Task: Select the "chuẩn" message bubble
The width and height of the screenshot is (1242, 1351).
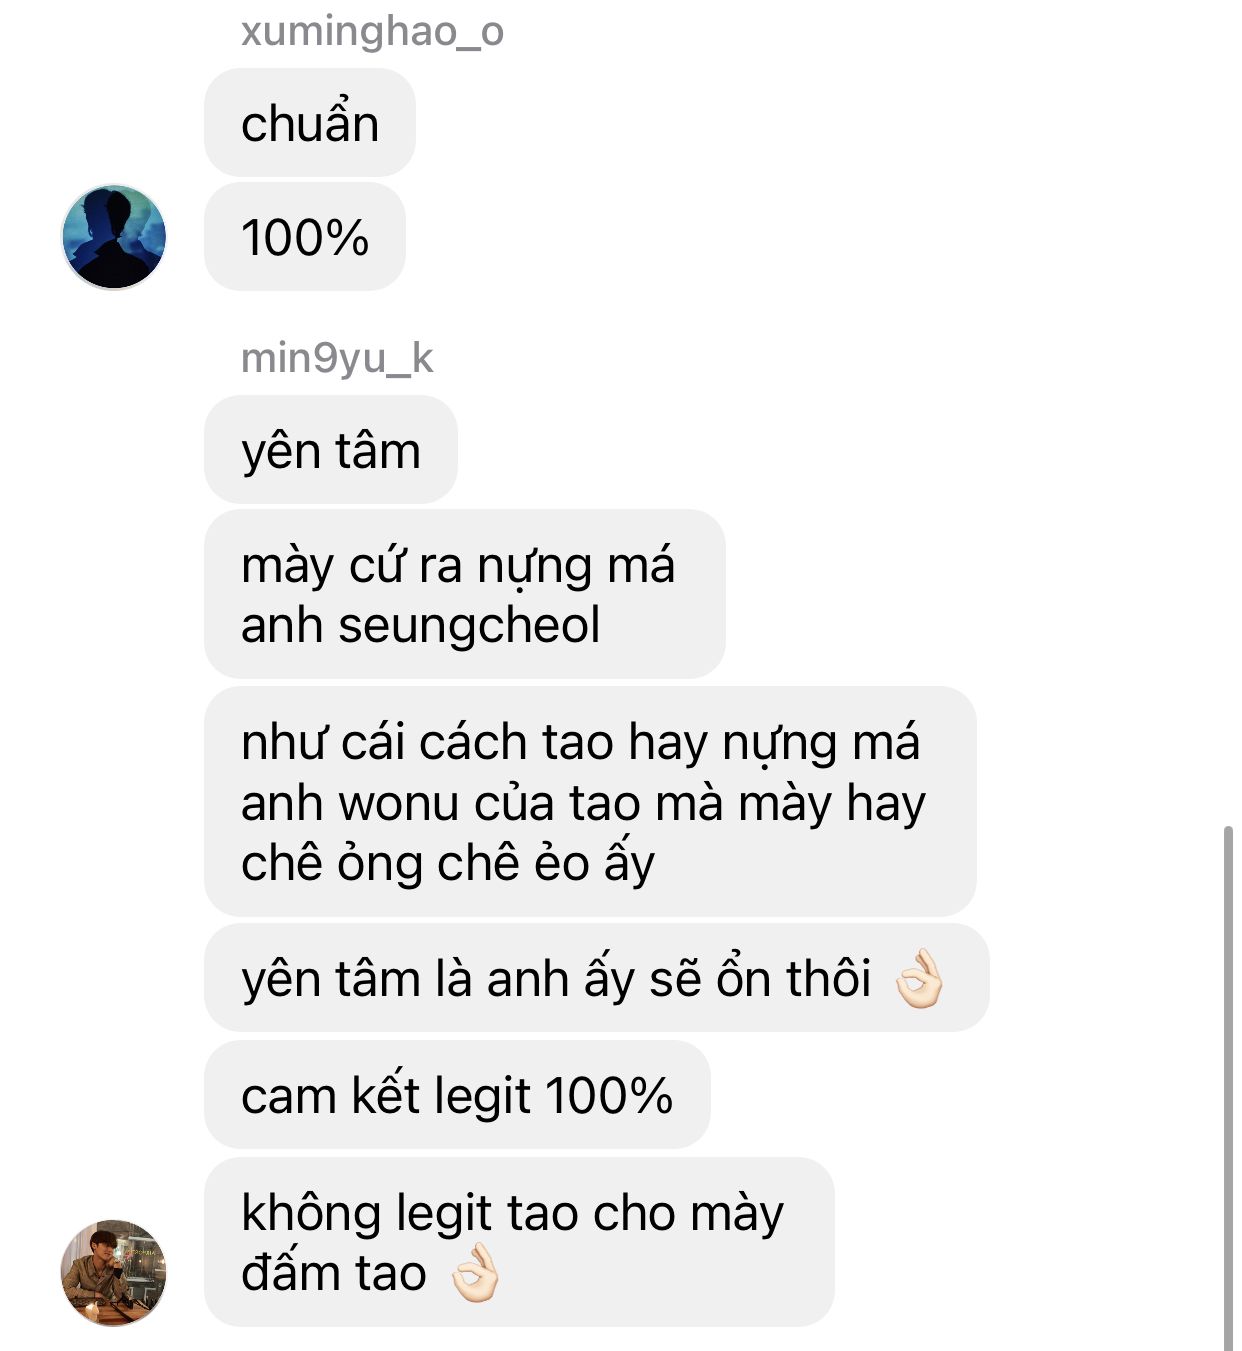Action: (310, 123)
